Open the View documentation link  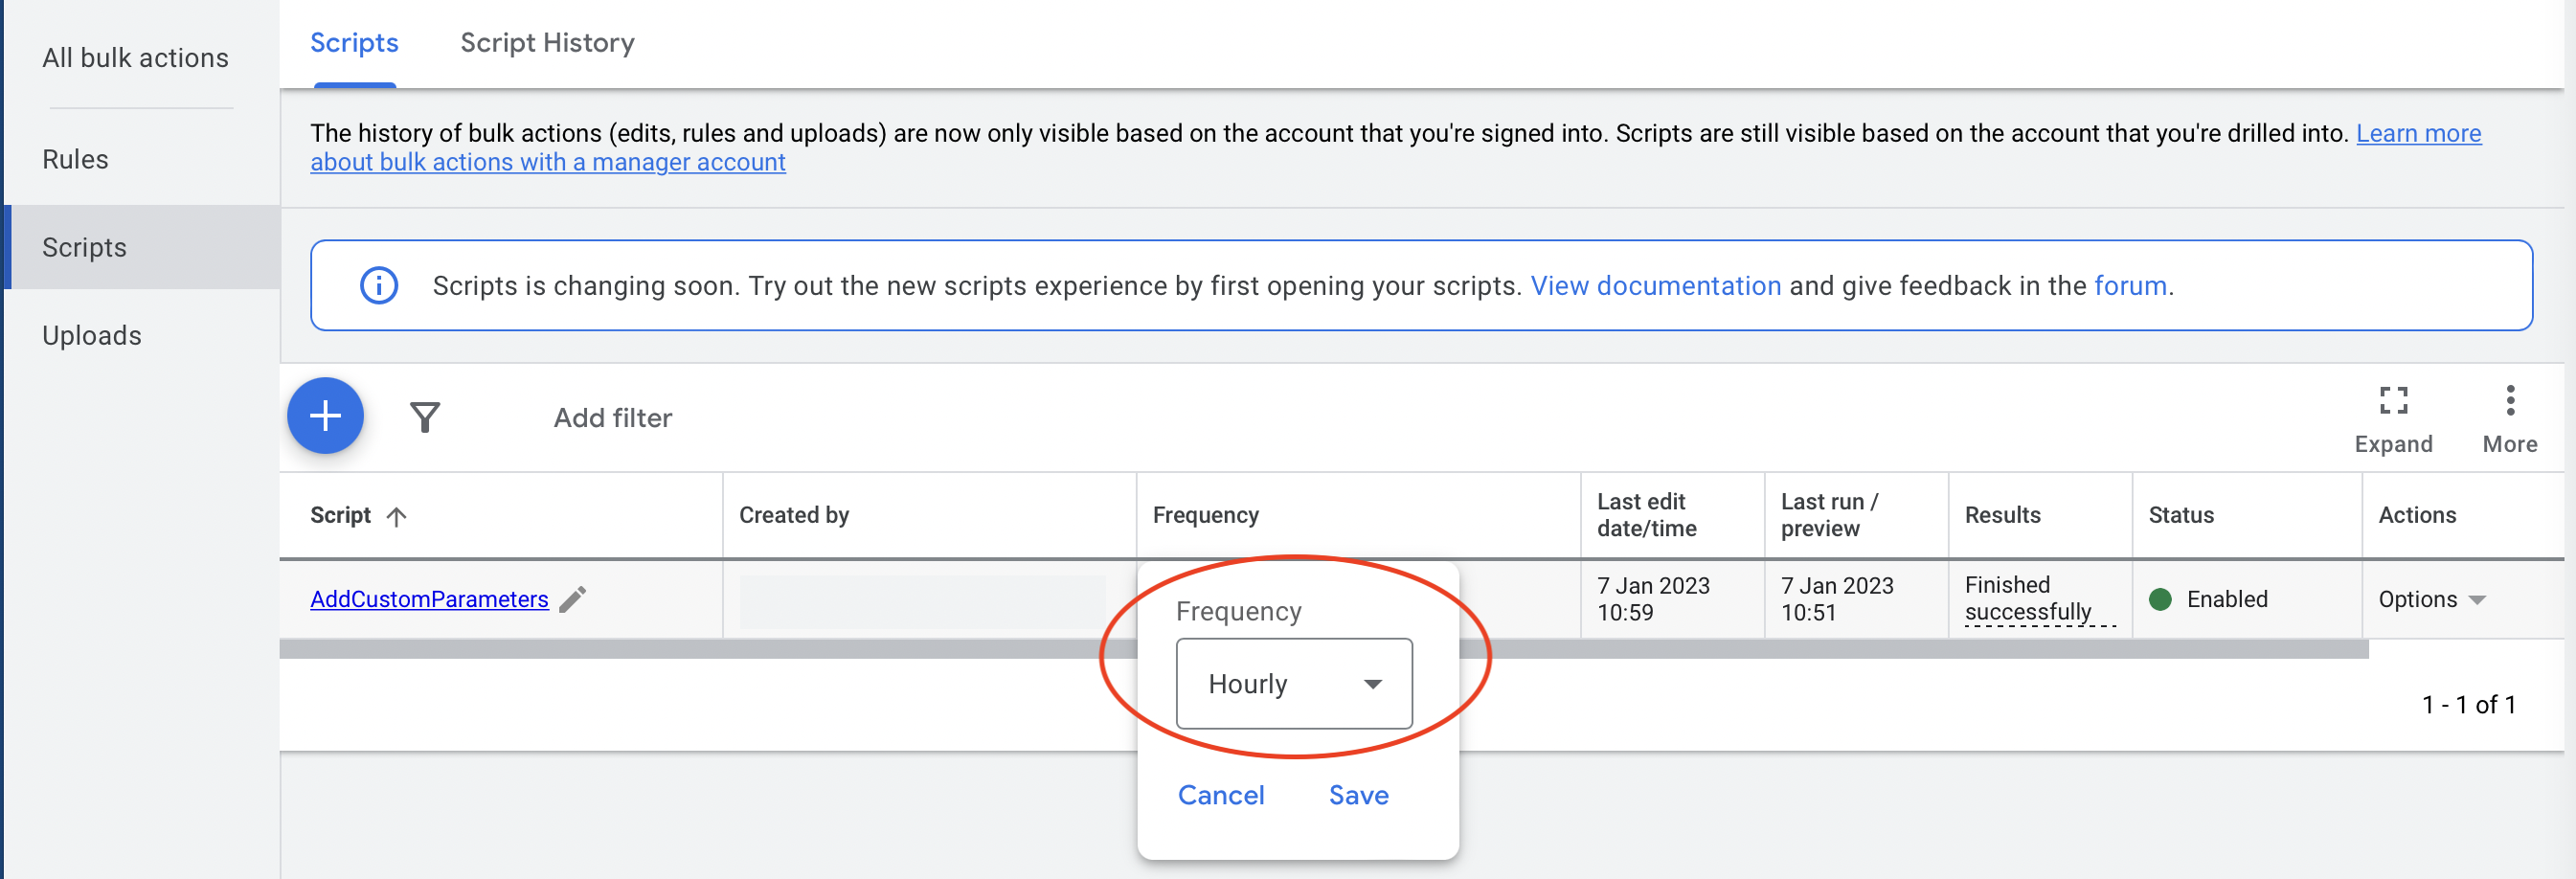[x=1655, y=286]
